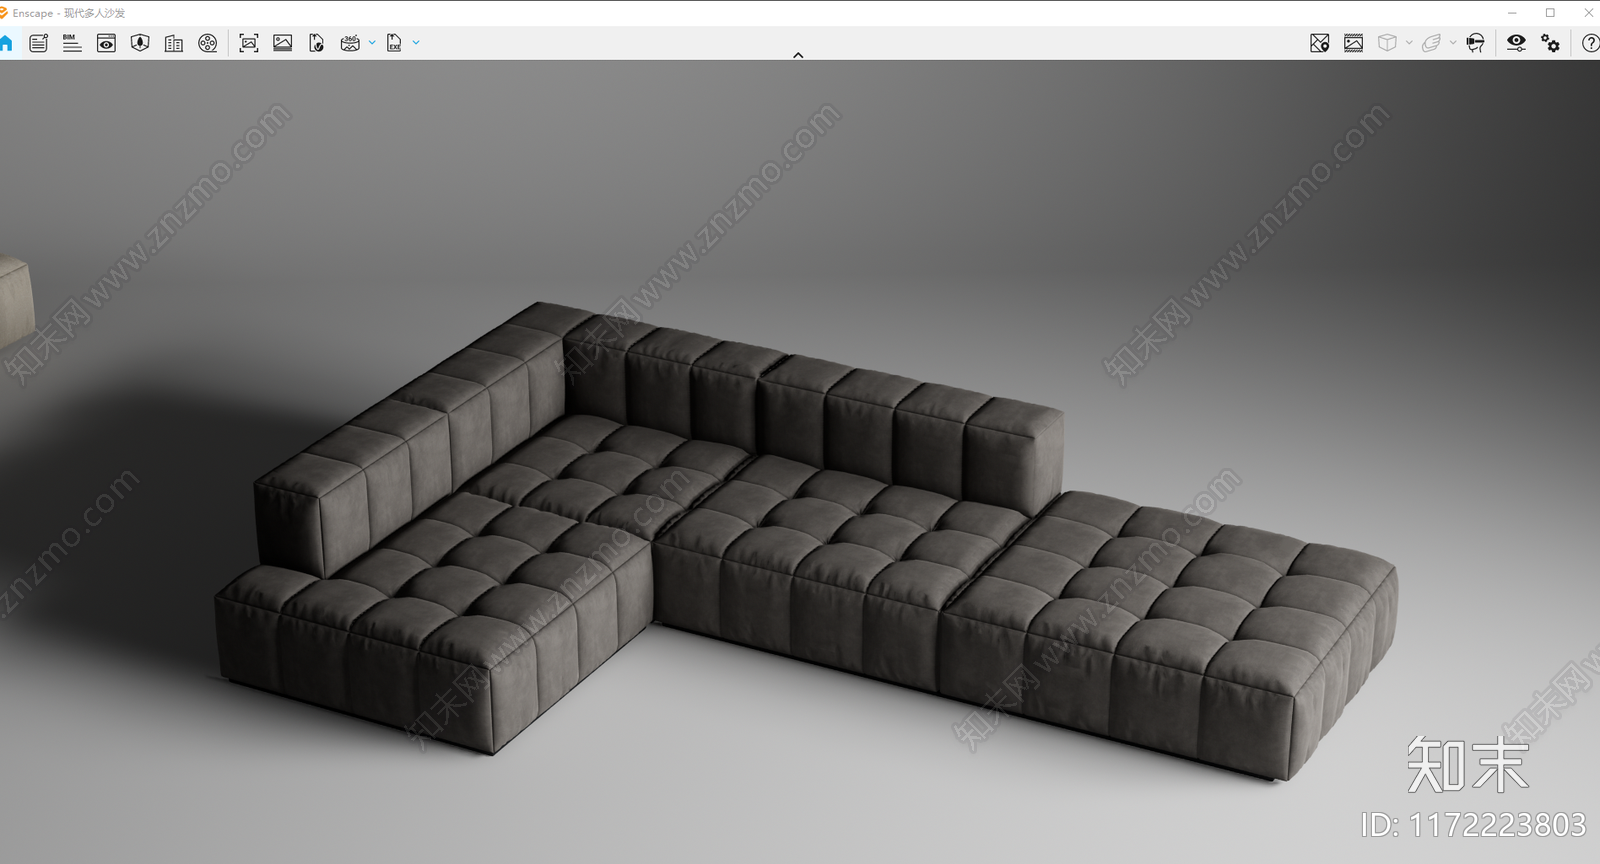Open the site context buildings icon
1600x864 pixels.
[174, 43]
